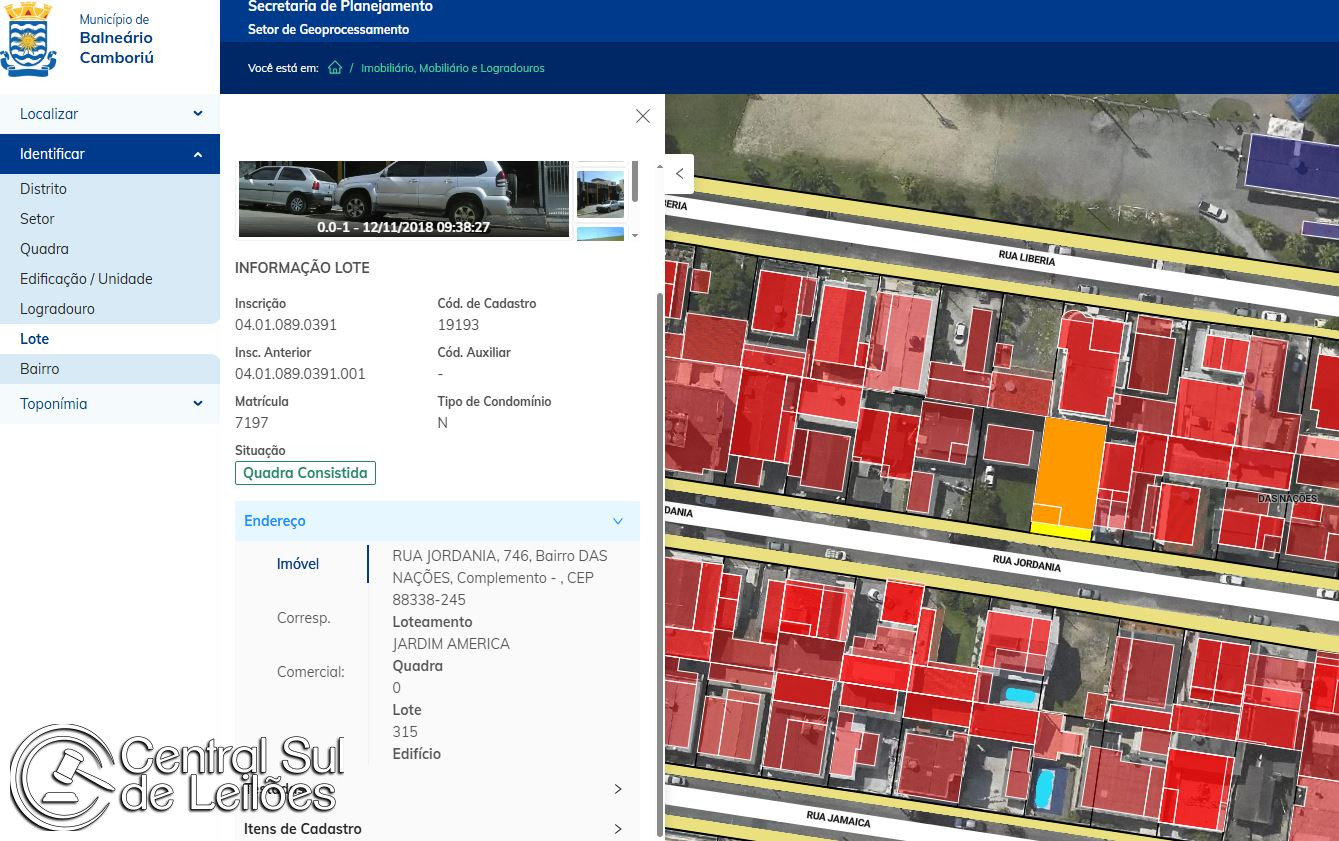Select Logradouro in Identificar list
The image size is (1339, 841).
point(57,309)
